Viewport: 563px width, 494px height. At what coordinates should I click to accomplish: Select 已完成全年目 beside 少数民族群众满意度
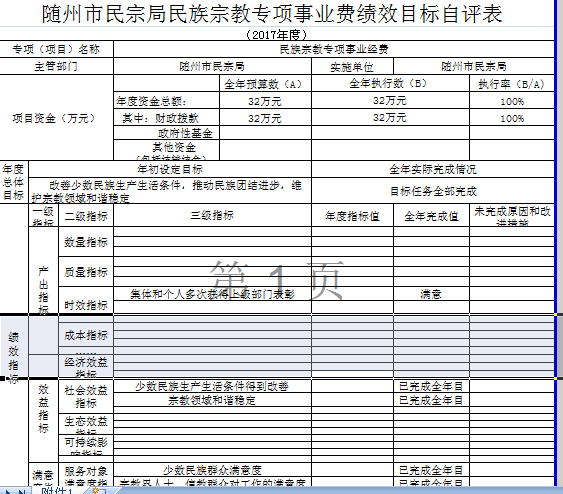tap(431, 470)
